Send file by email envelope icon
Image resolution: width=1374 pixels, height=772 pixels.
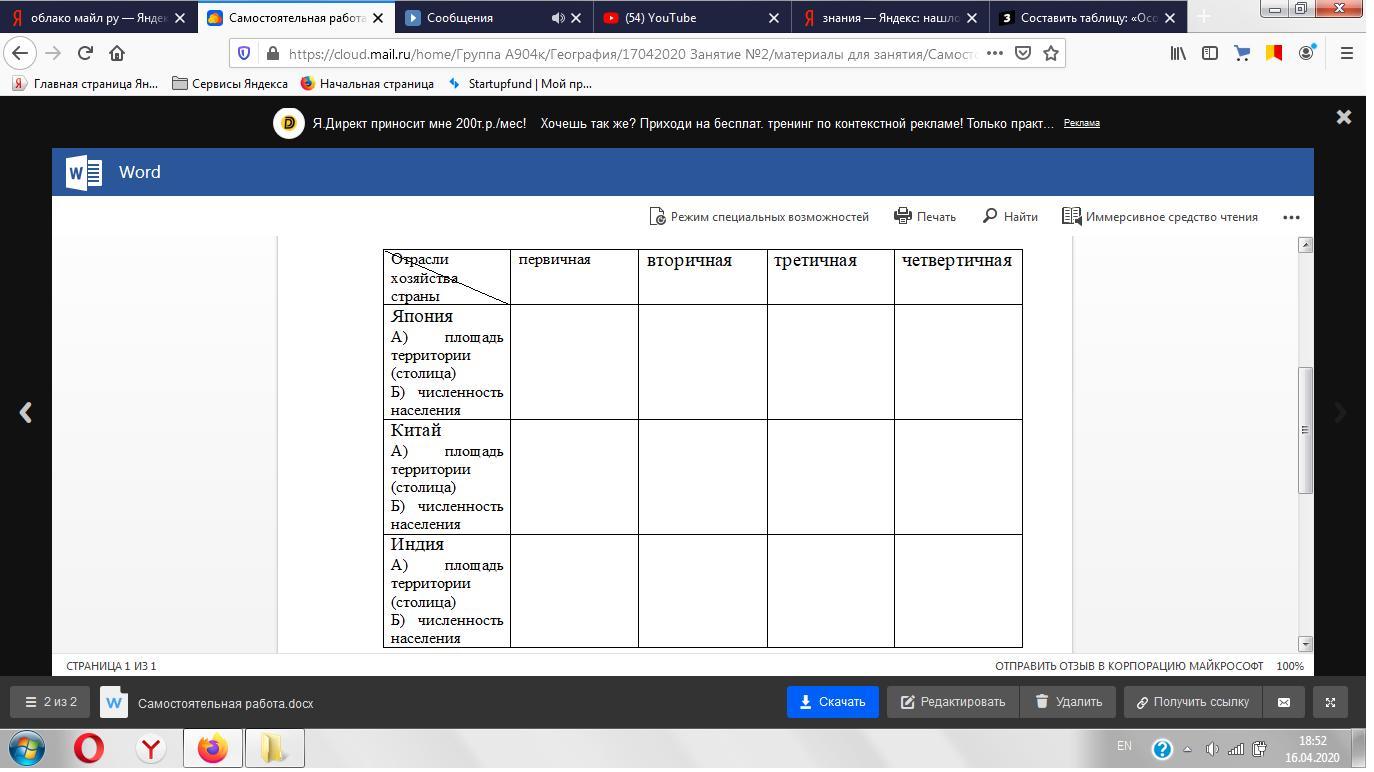[x=1284, y=702]
